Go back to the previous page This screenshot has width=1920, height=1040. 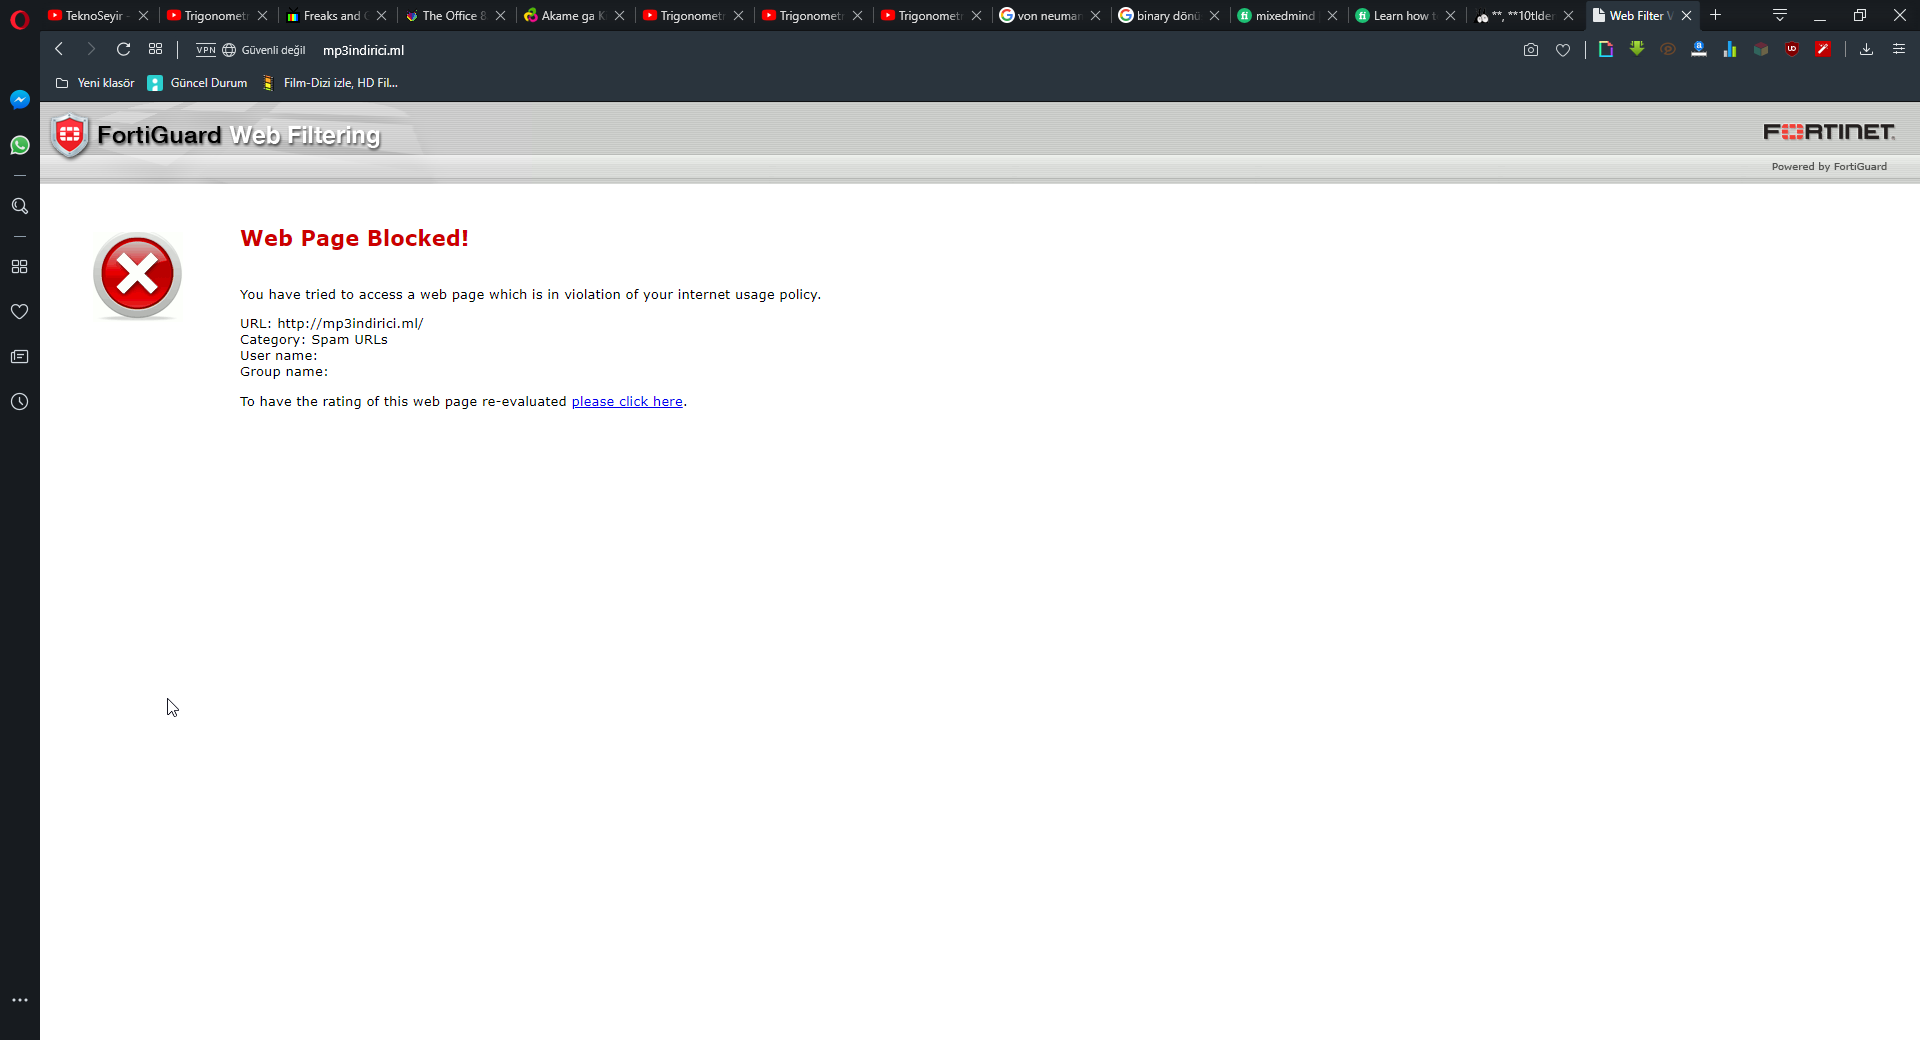tap(59, 49)
